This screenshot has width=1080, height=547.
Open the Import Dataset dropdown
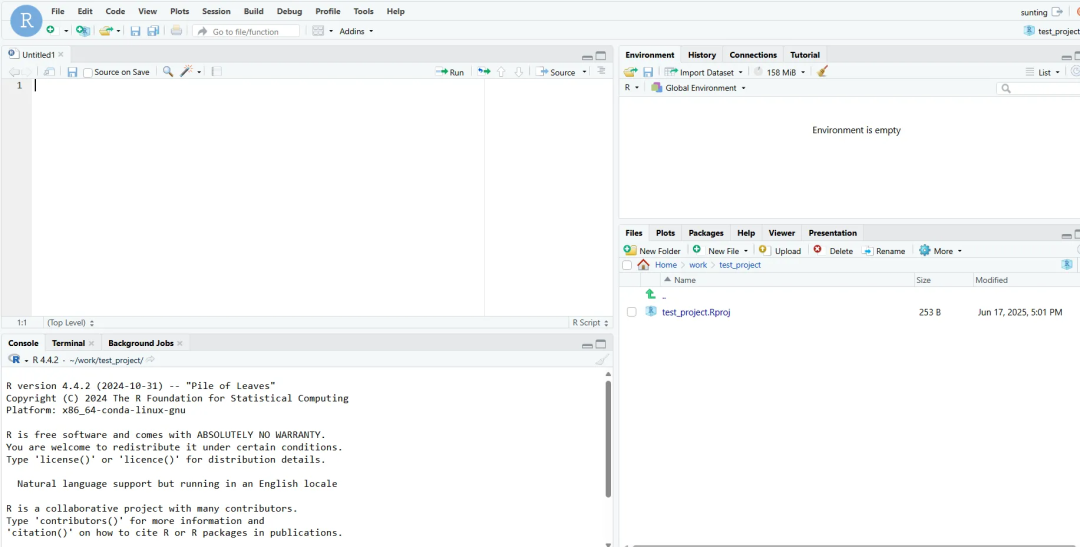[704, 72]
